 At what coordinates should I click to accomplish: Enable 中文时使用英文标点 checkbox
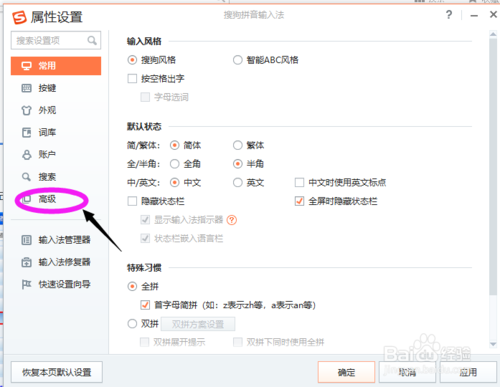[x=299, y=182]
